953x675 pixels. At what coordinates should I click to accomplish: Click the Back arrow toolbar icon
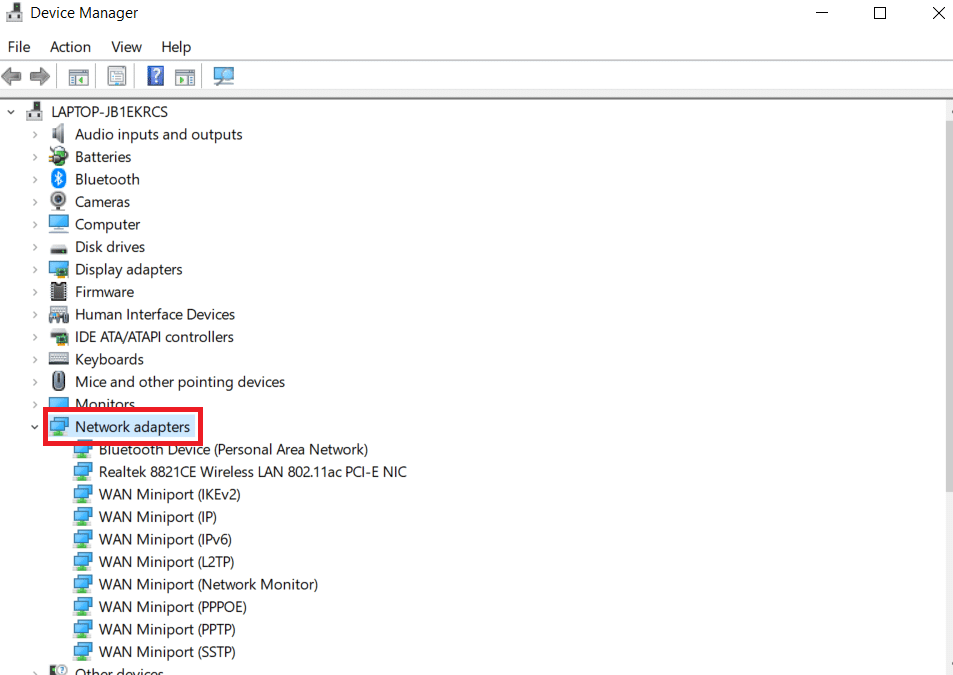click(12, 77)
